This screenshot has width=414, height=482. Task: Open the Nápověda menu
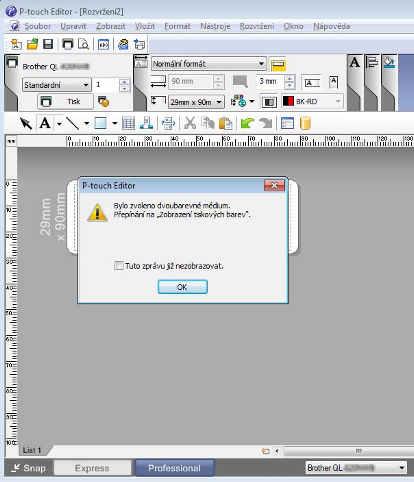pos(332,26)
